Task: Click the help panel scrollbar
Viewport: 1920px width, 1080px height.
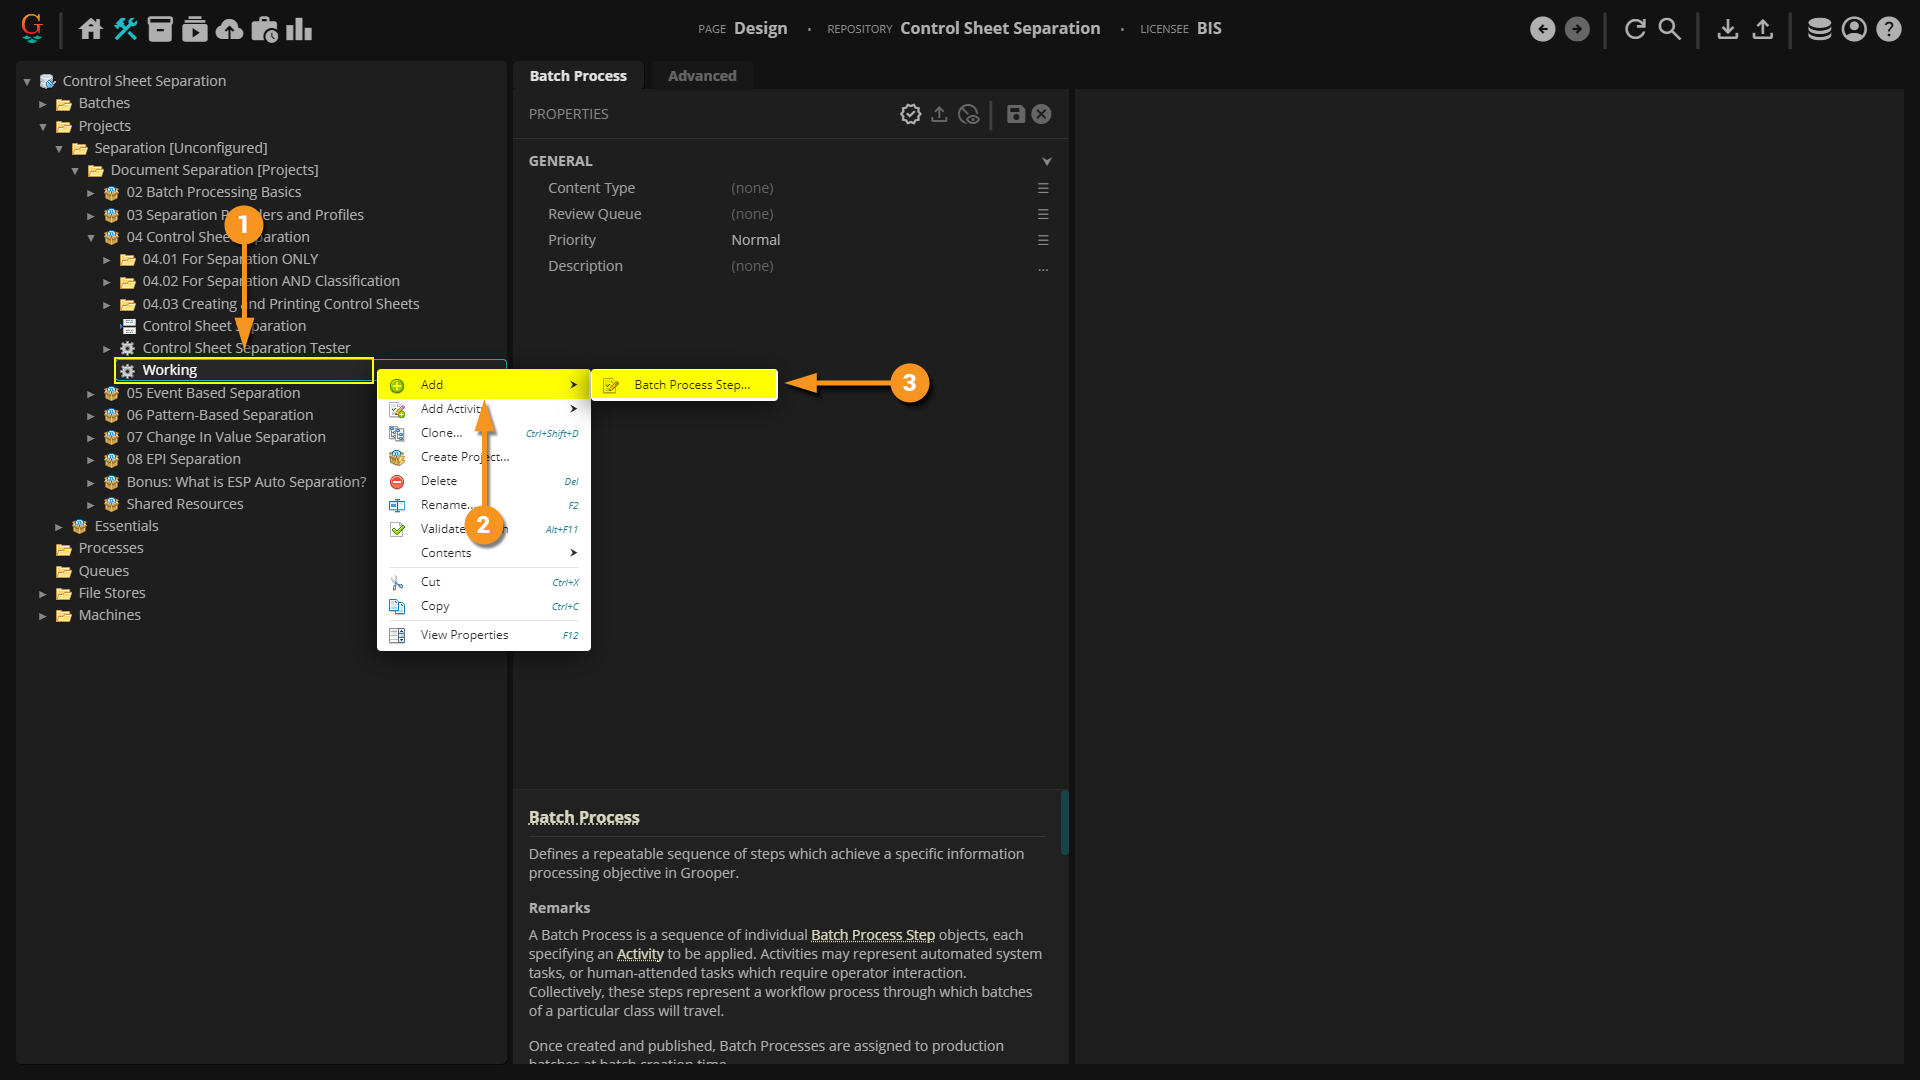Action: click(x=1064, y=822)
